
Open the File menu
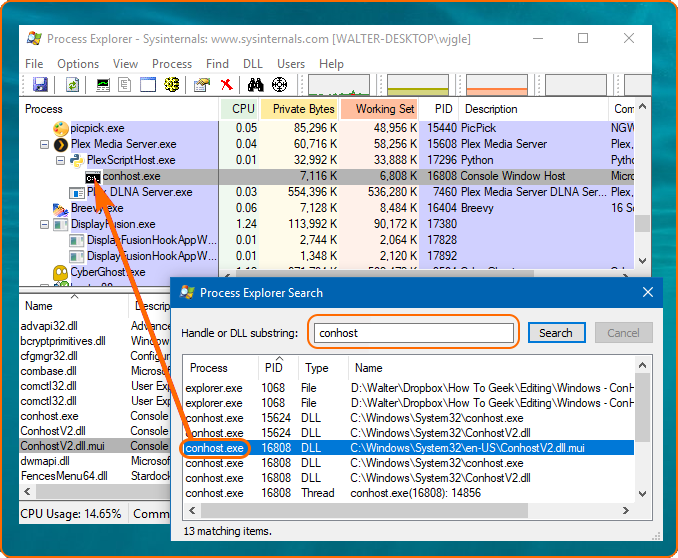(34, 64)
